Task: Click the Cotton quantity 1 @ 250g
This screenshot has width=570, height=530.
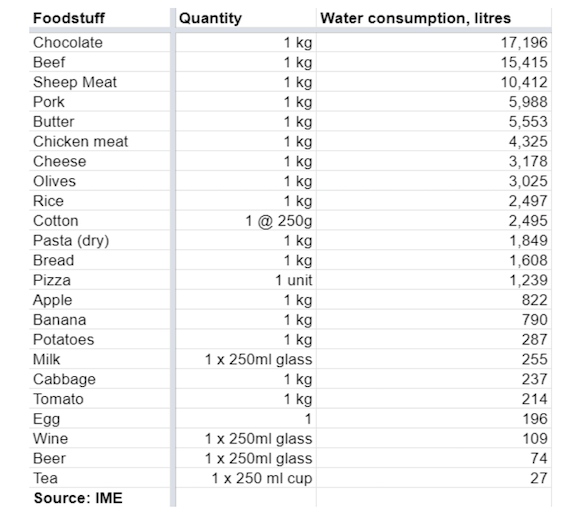Action: point(279,221)
